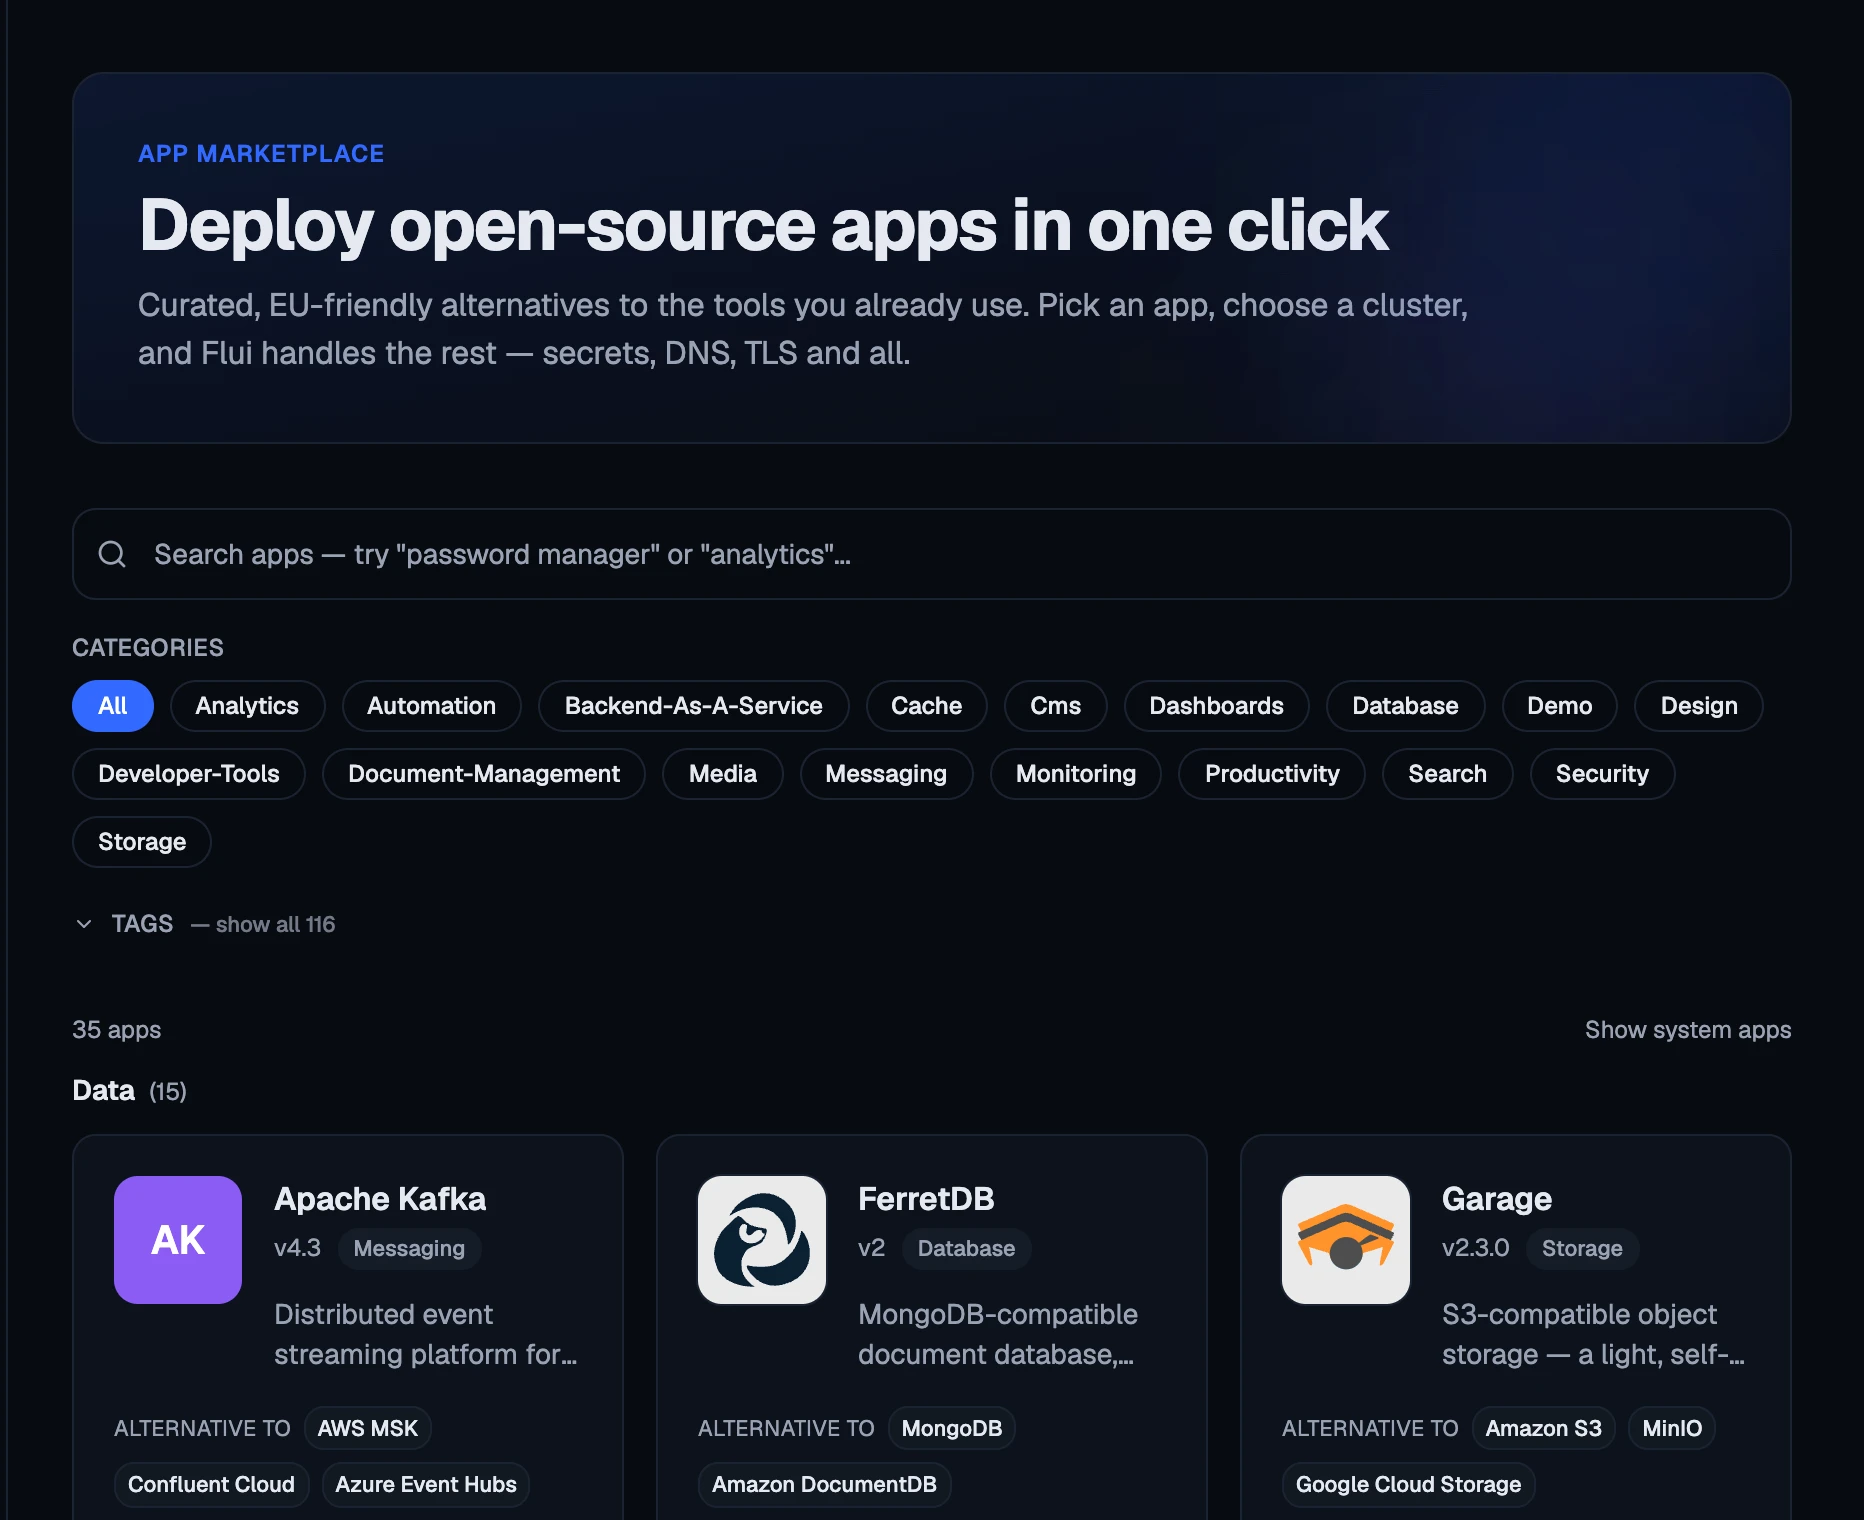Open the FerretDB logo icon
Image resolution: width=1864 pixels, height=1520 pixels.
click(762, 1240)
